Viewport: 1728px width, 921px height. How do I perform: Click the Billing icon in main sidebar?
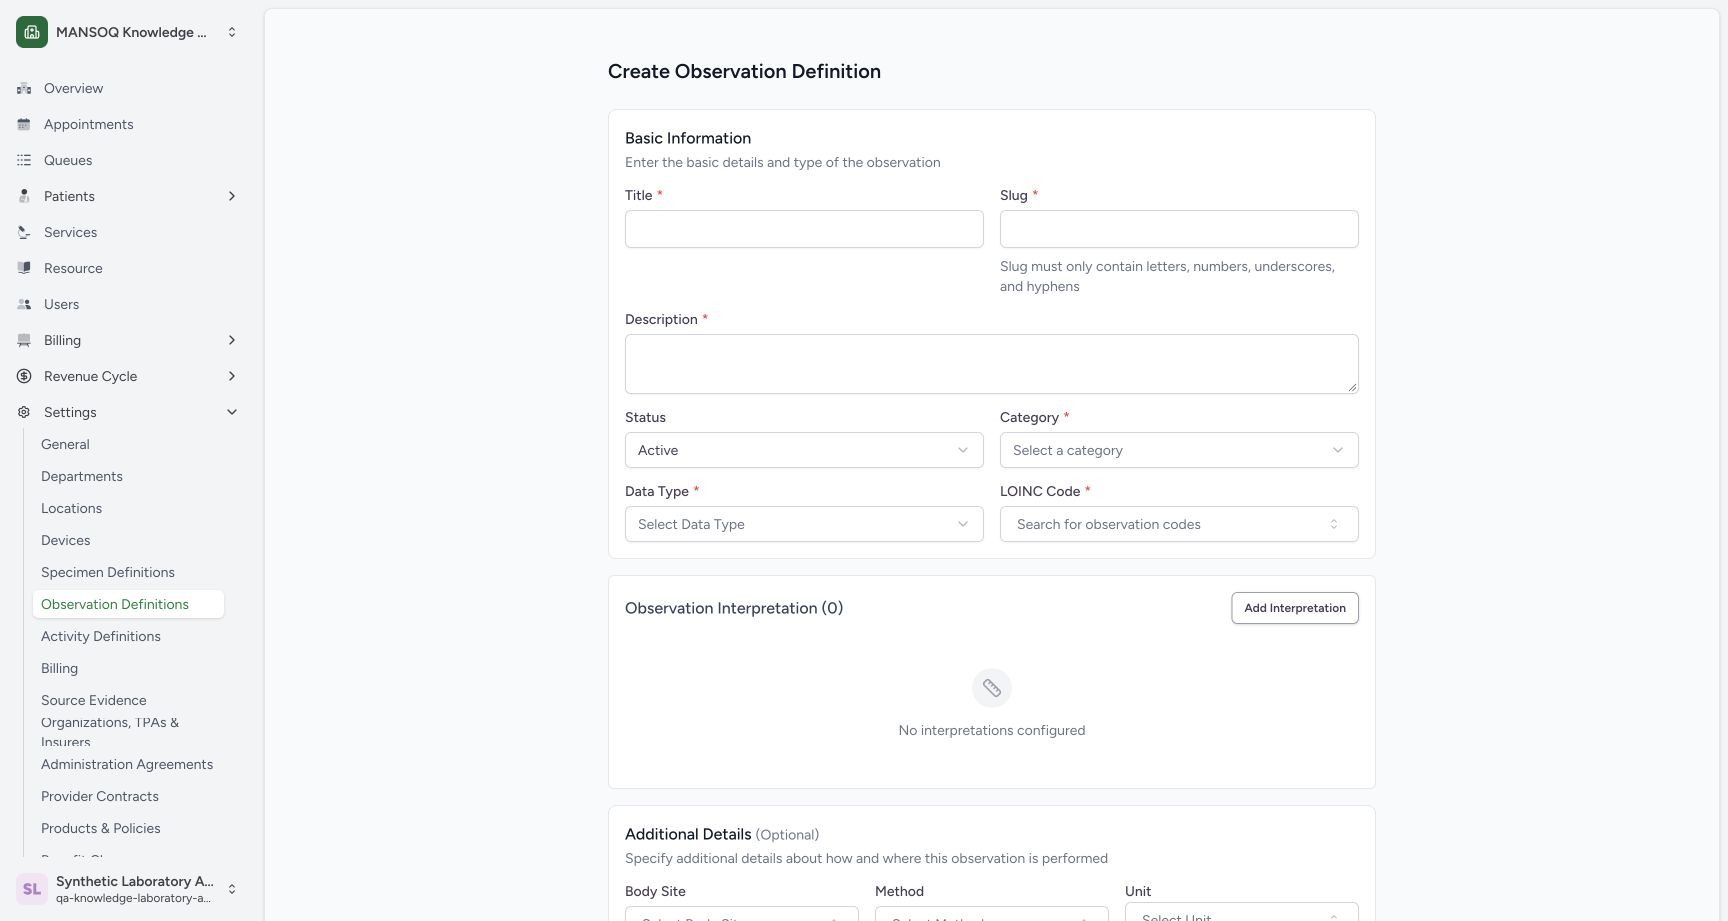point(24,340)
